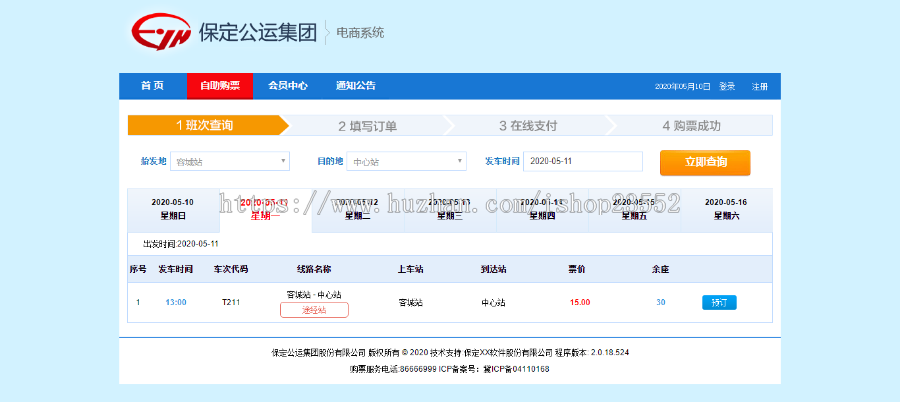This screenshot has width=900, height=402.
Task: Click the red 途经站 button for T211
Action: point(314,310)
